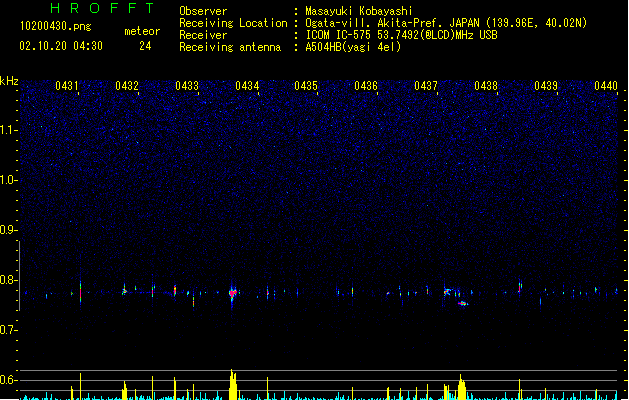Click the Receiving Location label
This screenshot has height=400, width=629.
tap(233, 23)
